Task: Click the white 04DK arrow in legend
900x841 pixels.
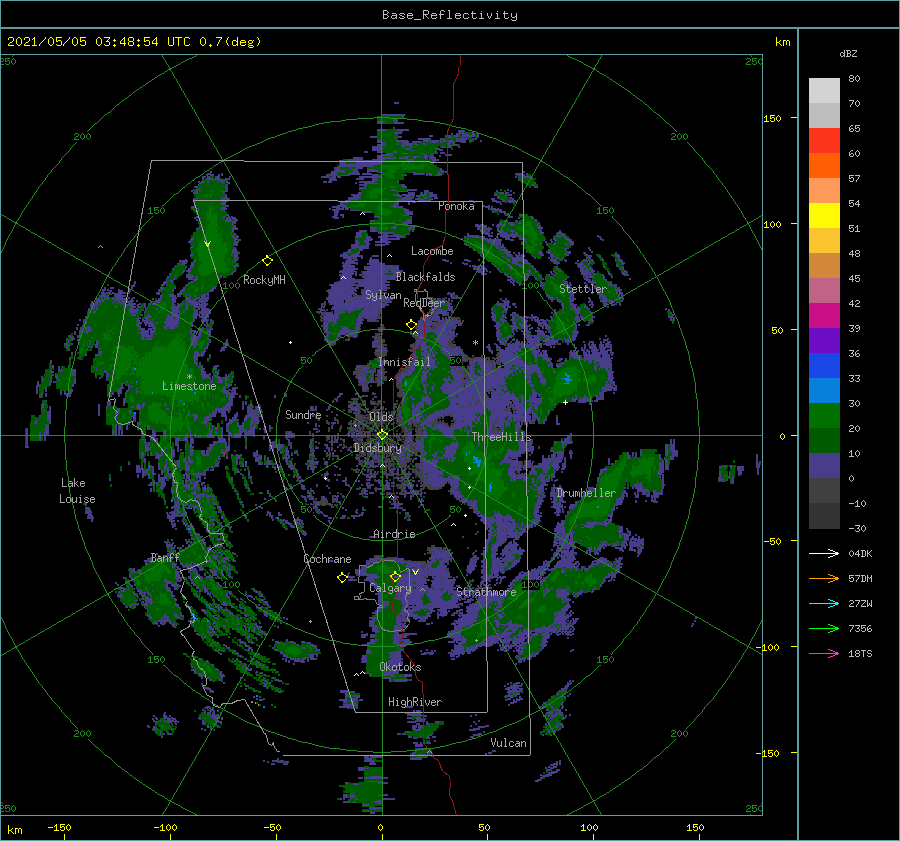Action: (x=824, y=553)
